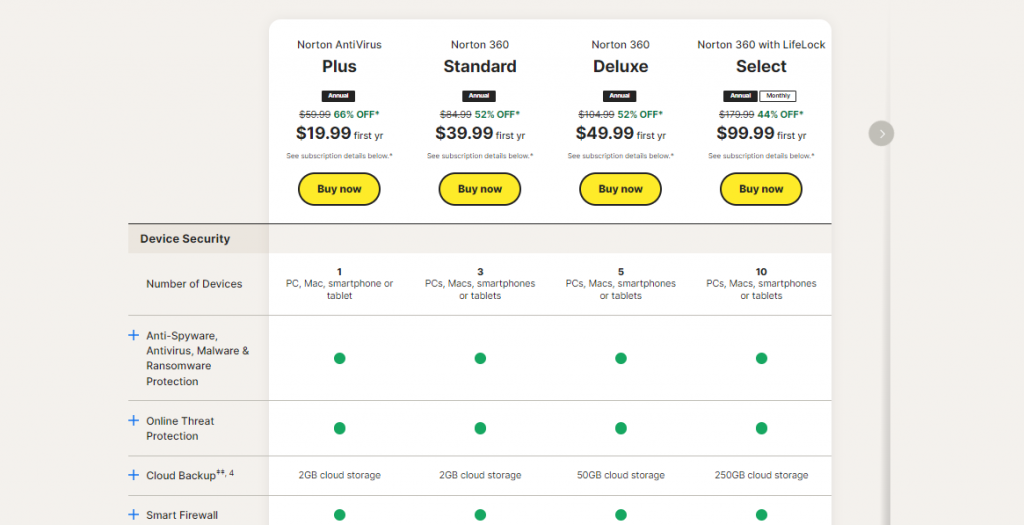Select Annual badge under AntiVirus Plus
This screenshot has height=525, width=1024.
click(339, 96)
